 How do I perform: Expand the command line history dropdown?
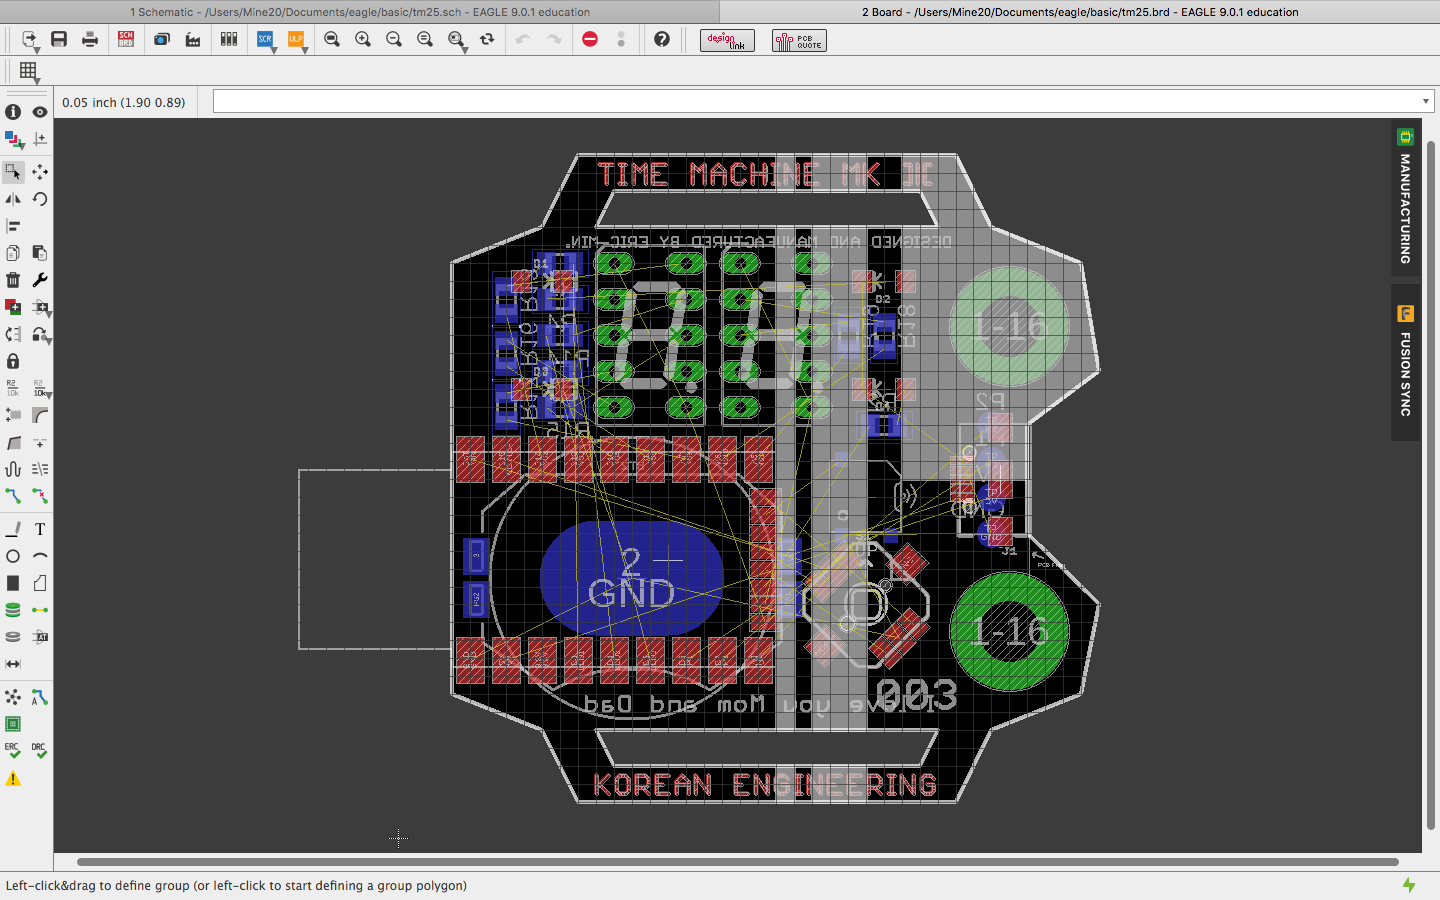[x=1425, y=101]
